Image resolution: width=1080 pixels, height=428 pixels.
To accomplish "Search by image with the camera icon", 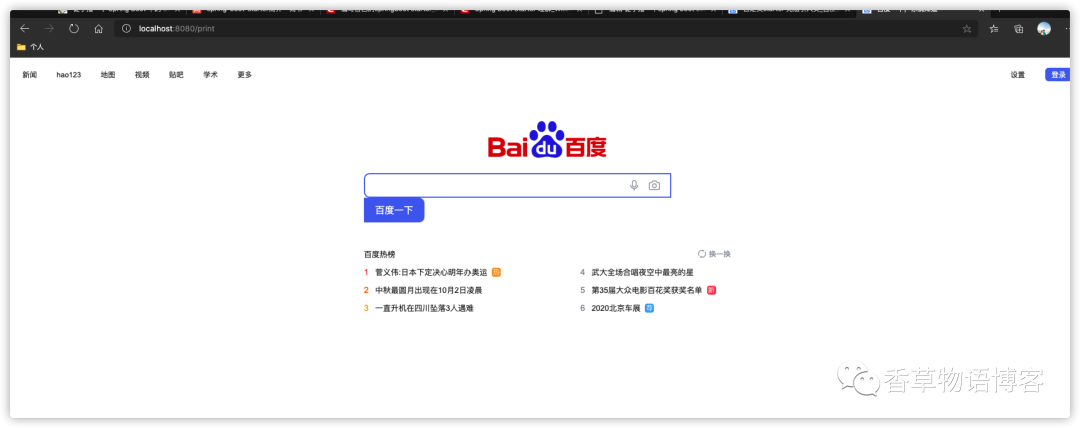I will [654, 185].
